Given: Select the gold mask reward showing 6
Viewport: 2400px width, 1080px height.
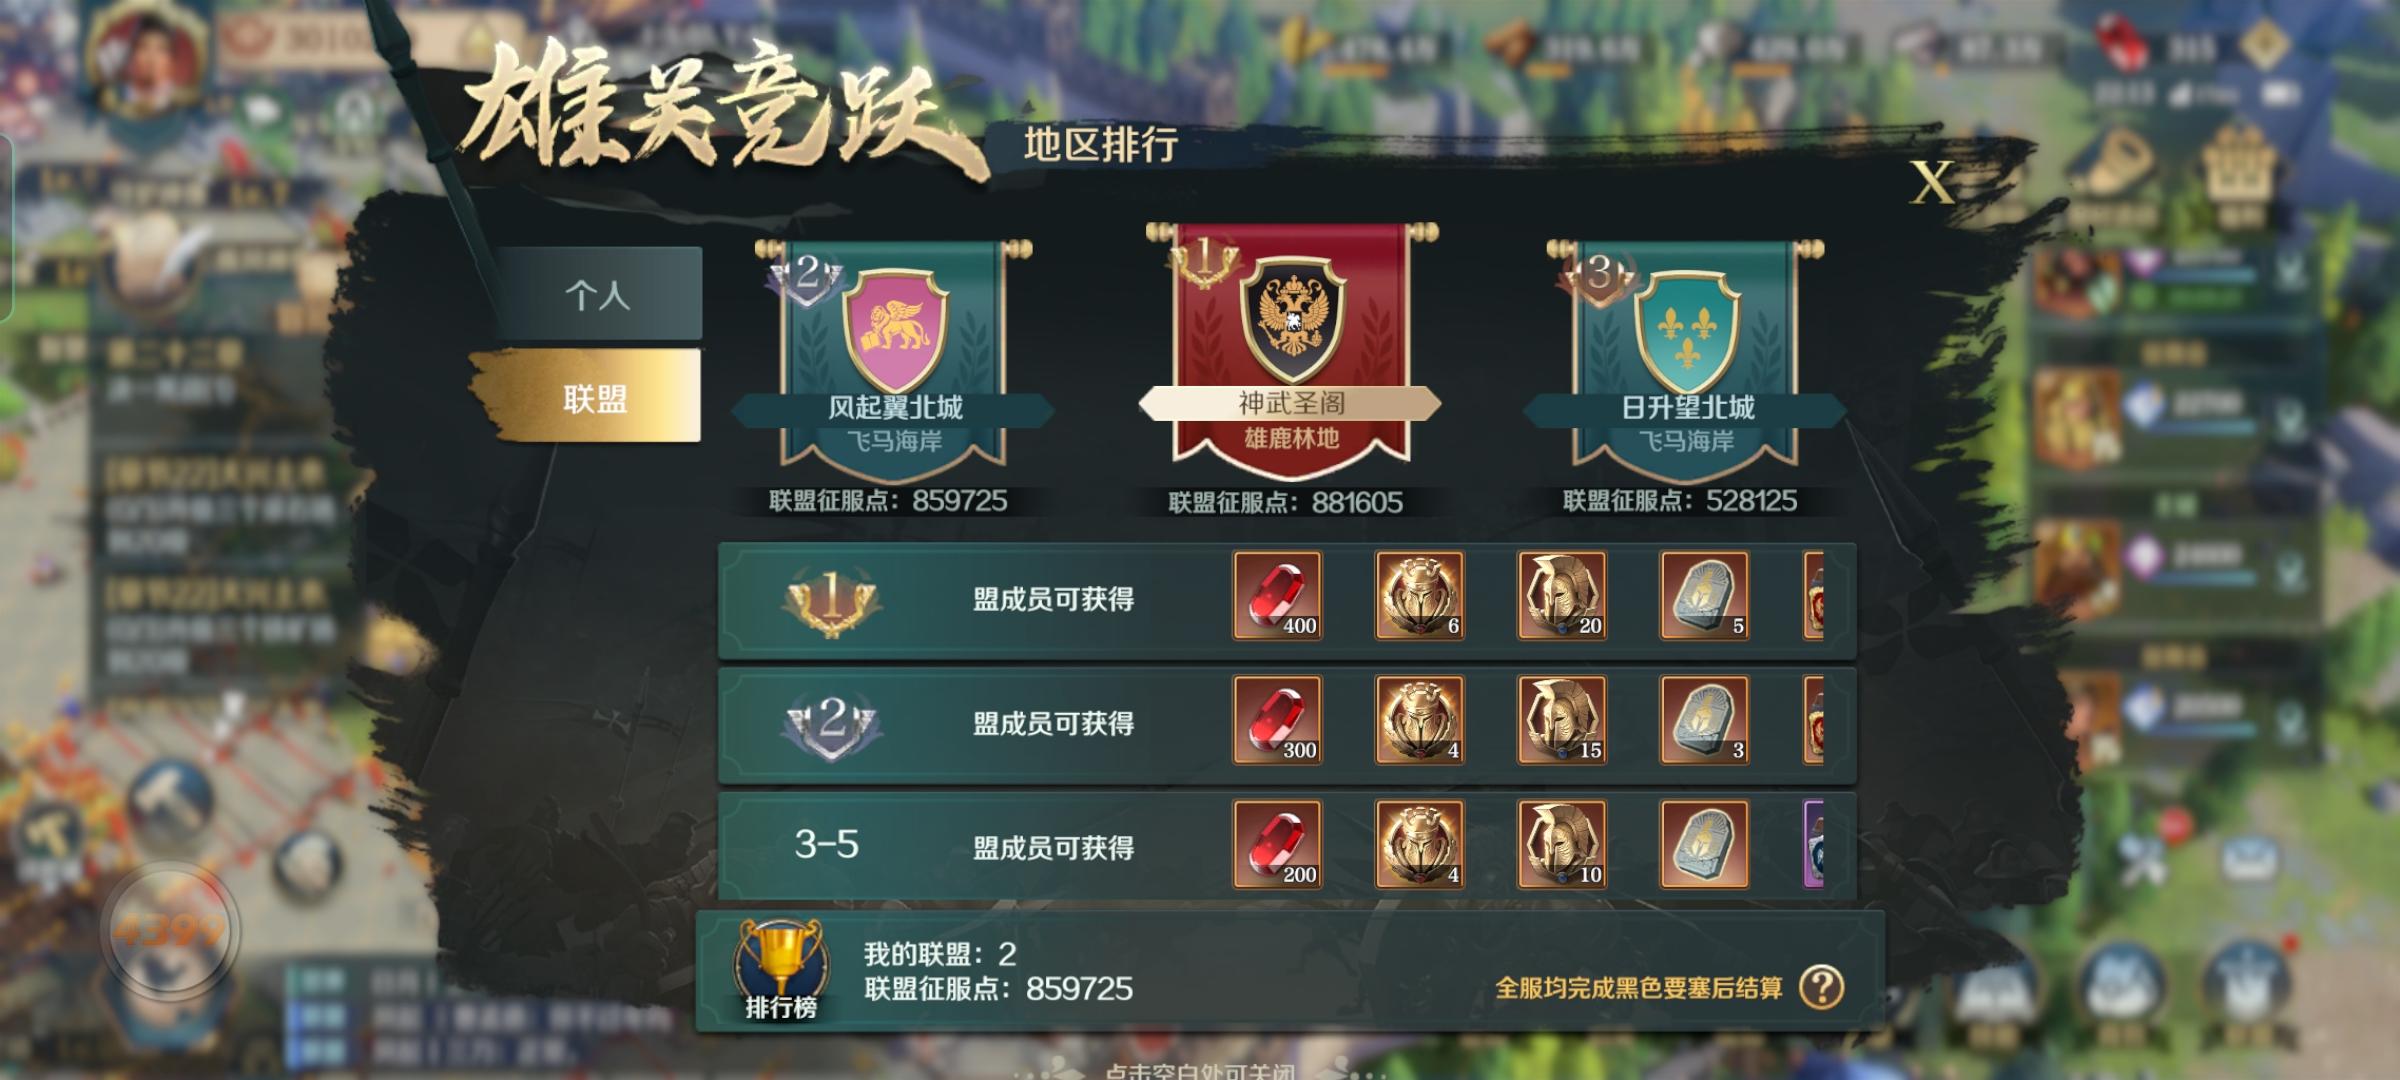Looking at the screenshot, I should pyautogui.click(x=1420, y=596).
